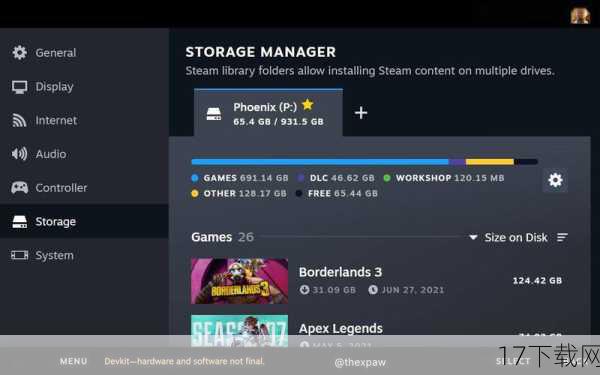
Task: Add a new drive with plus icon
Action: click(361, 113)
